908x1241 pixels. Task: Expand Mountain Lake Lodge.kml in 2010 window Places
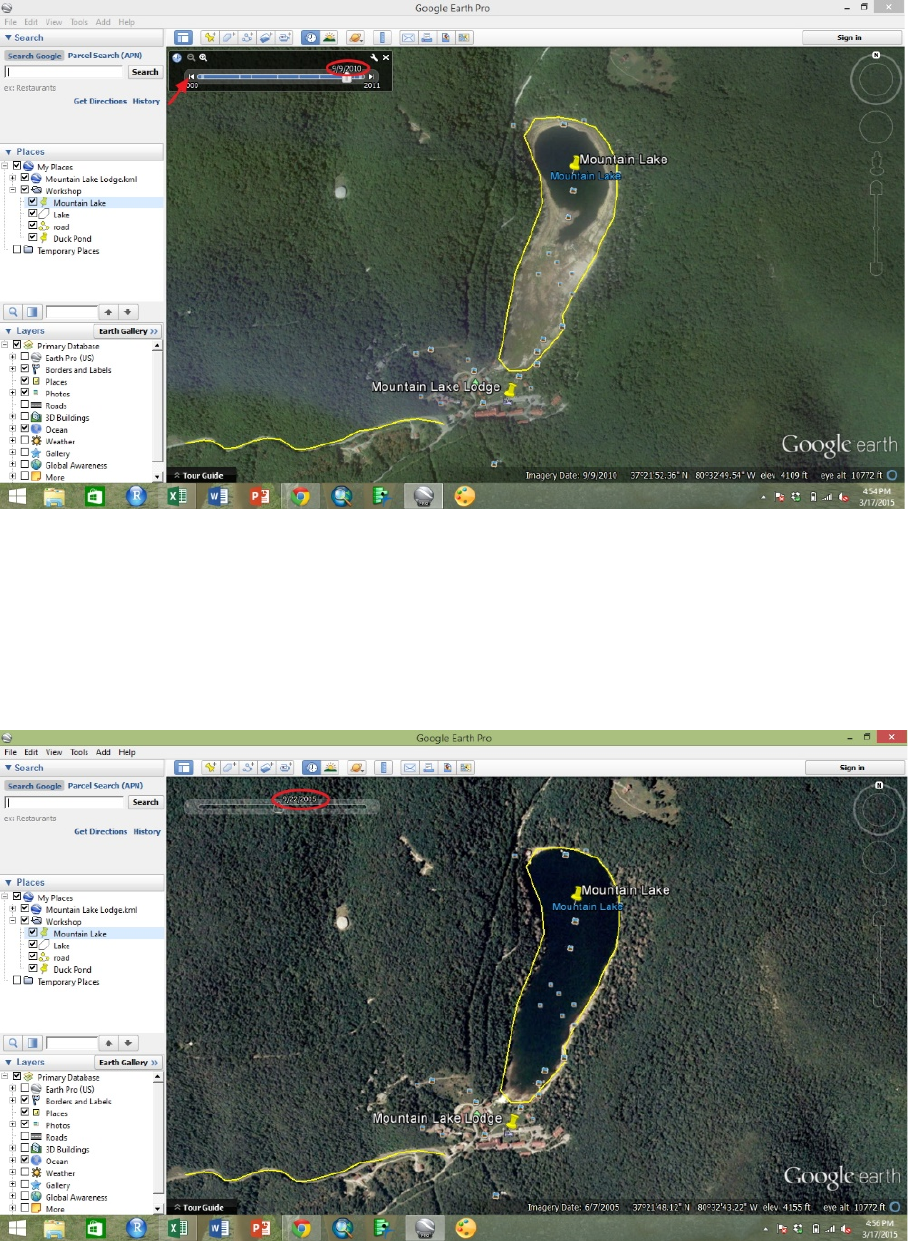point(12,178)
